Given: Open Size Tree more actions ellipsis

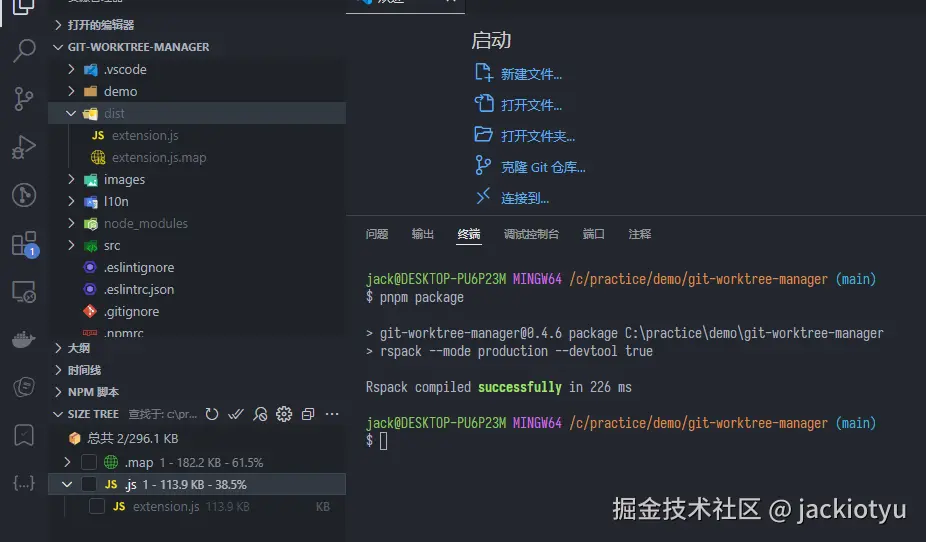Looking at the screenshot, I should (332, 414).
